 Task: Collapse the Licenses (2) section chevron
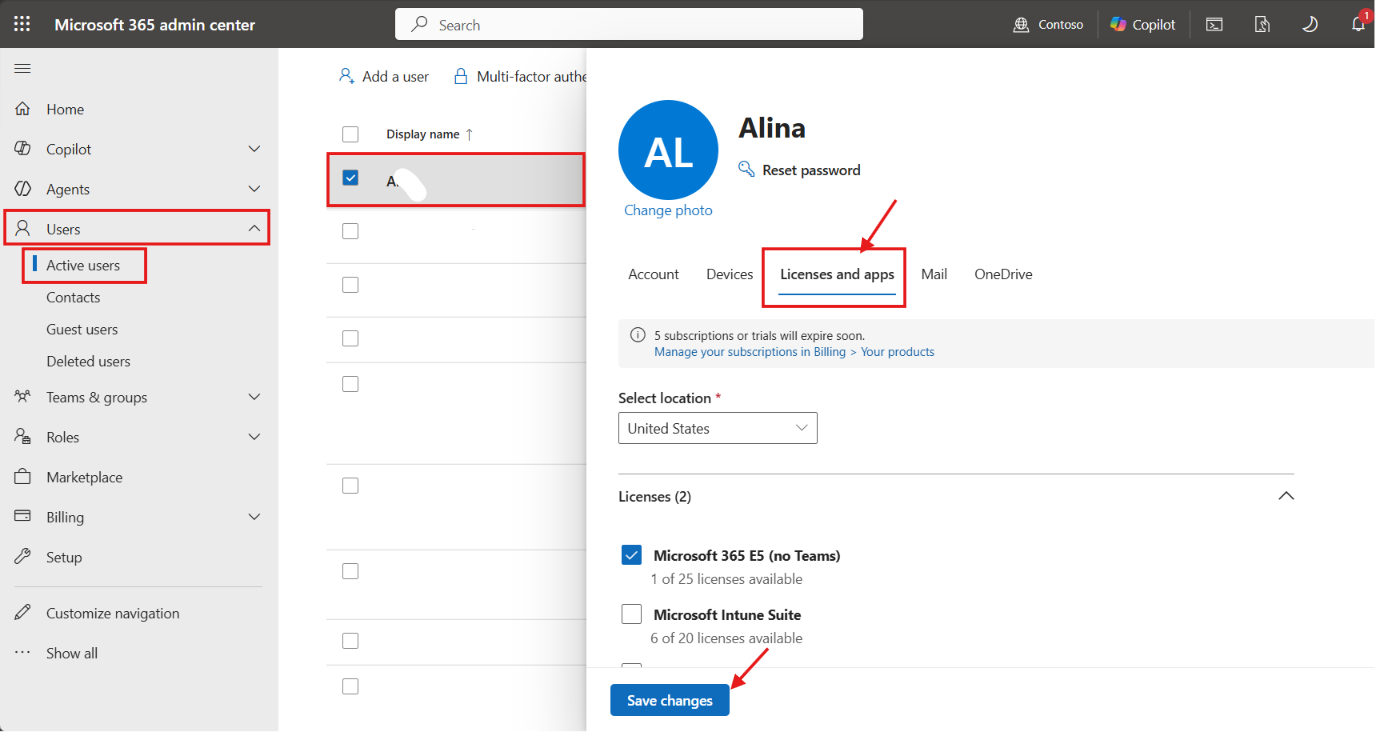click(x=1286, y=496)
